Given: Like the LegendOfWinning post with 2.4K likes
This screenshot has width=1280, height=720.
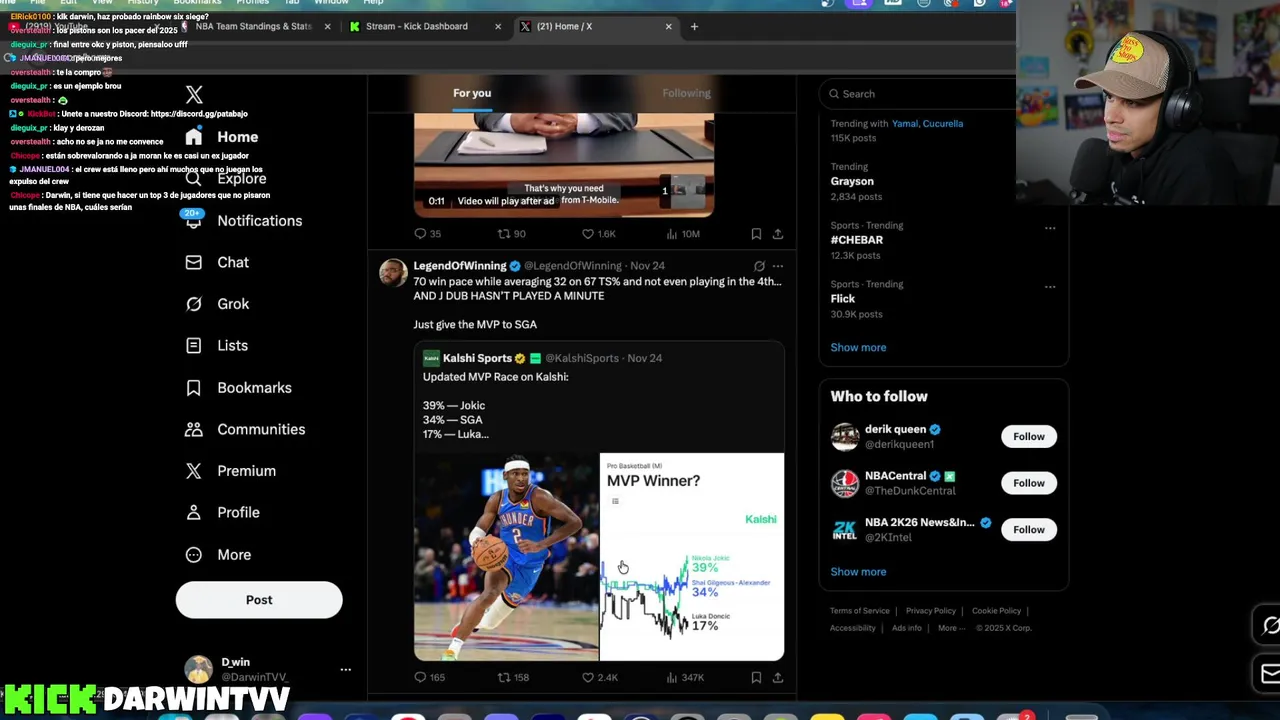Looking at the screenshot, I should click(x=599, y=678).
